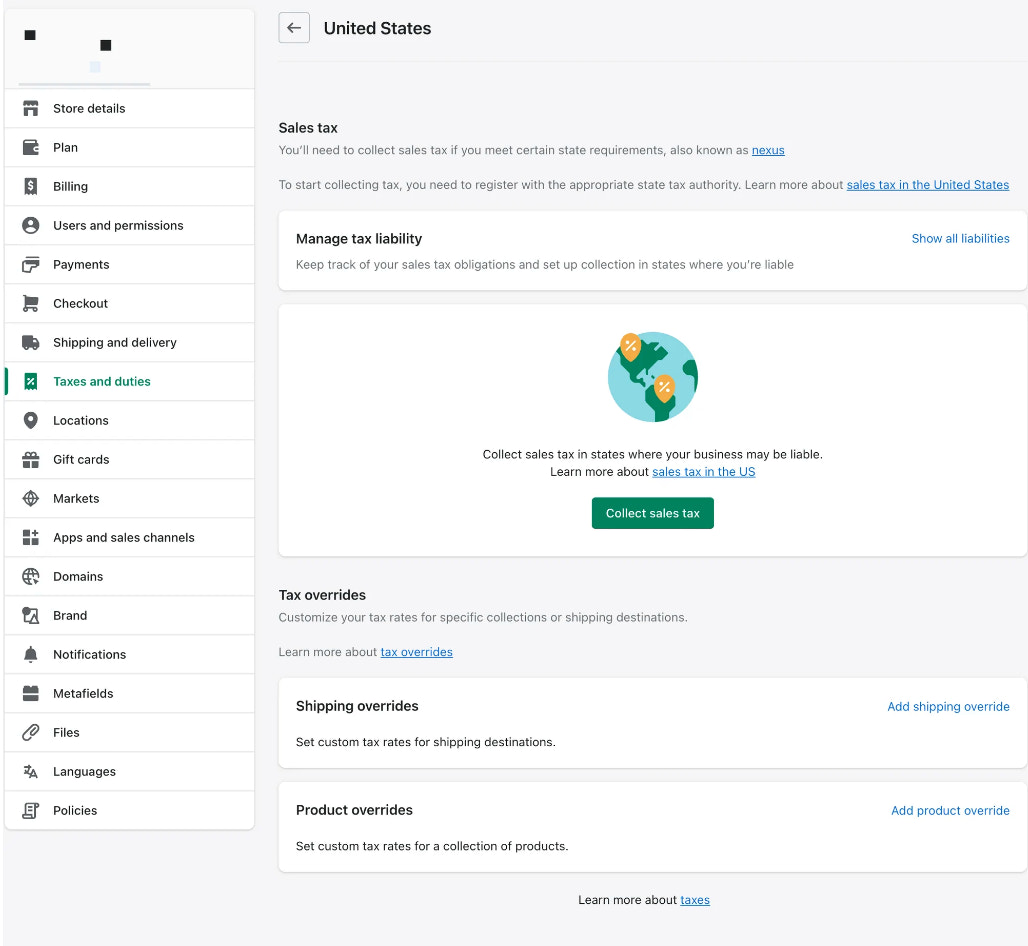Select the Payments credit card icon
The image size is (1028, 946).
(x=31, y=264)
